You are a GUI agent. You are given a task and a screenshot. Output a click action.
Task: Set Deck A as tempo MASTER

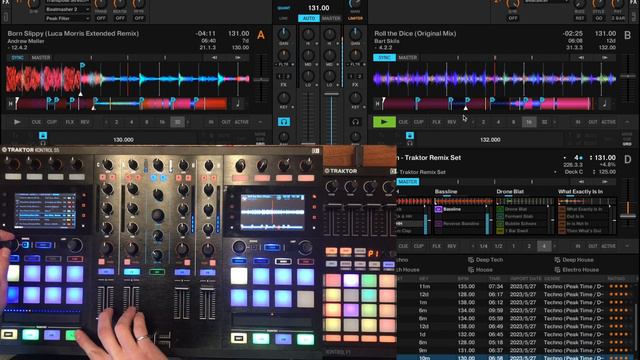(41, 58)
